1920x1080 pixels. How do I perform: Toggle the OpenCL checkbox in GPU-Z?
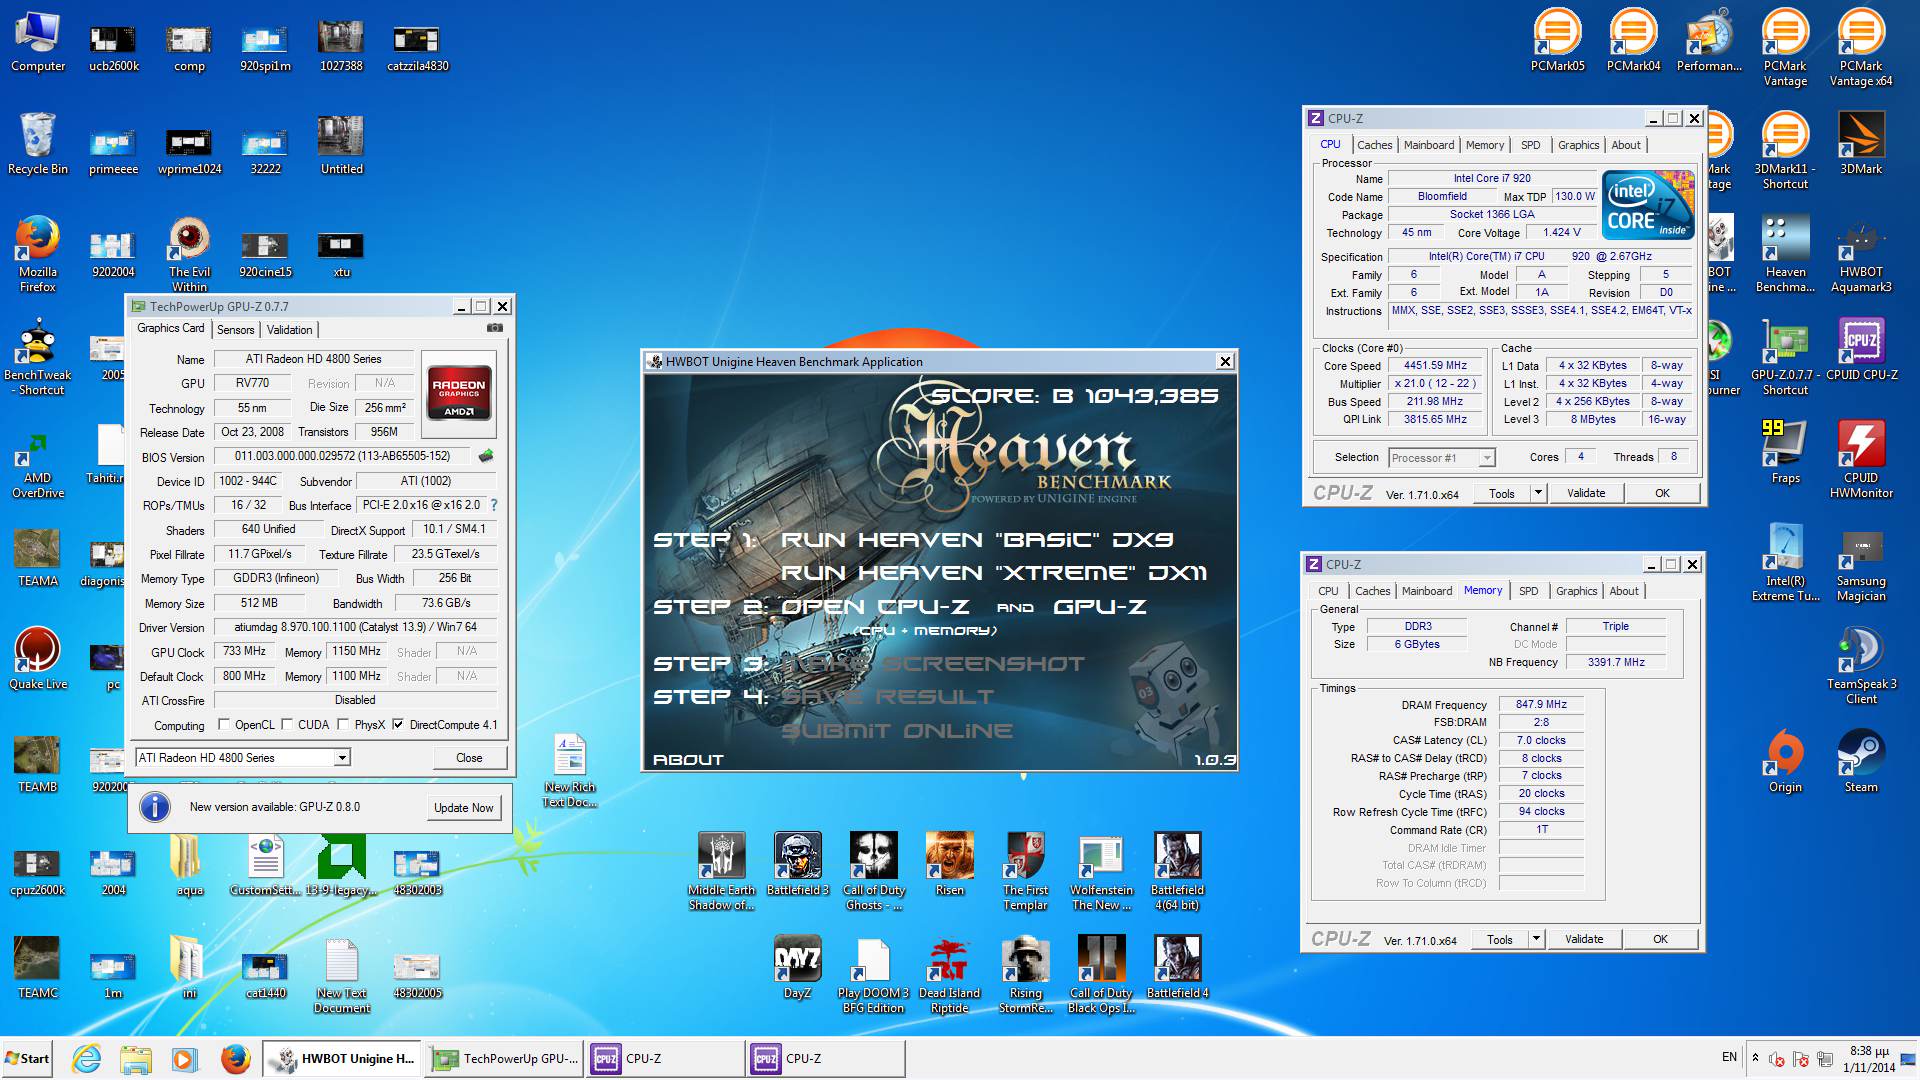coord(224,725)
